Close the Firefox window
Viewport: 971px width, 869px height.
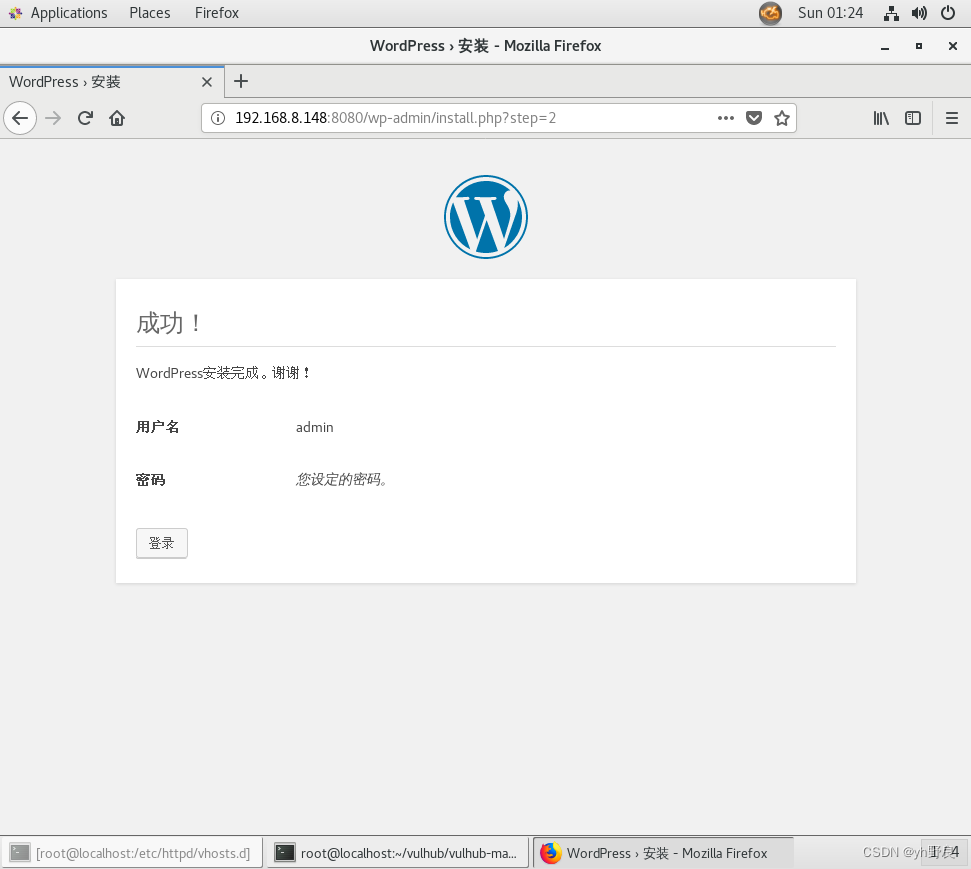click(x=953, y=46)
